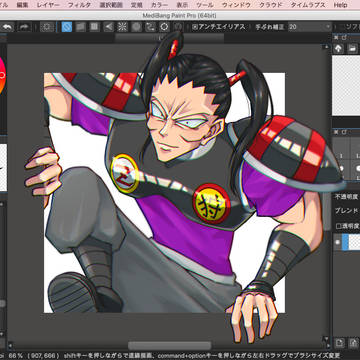Enable the circle snap guide
360x360 pixels.
coord(136,27)
